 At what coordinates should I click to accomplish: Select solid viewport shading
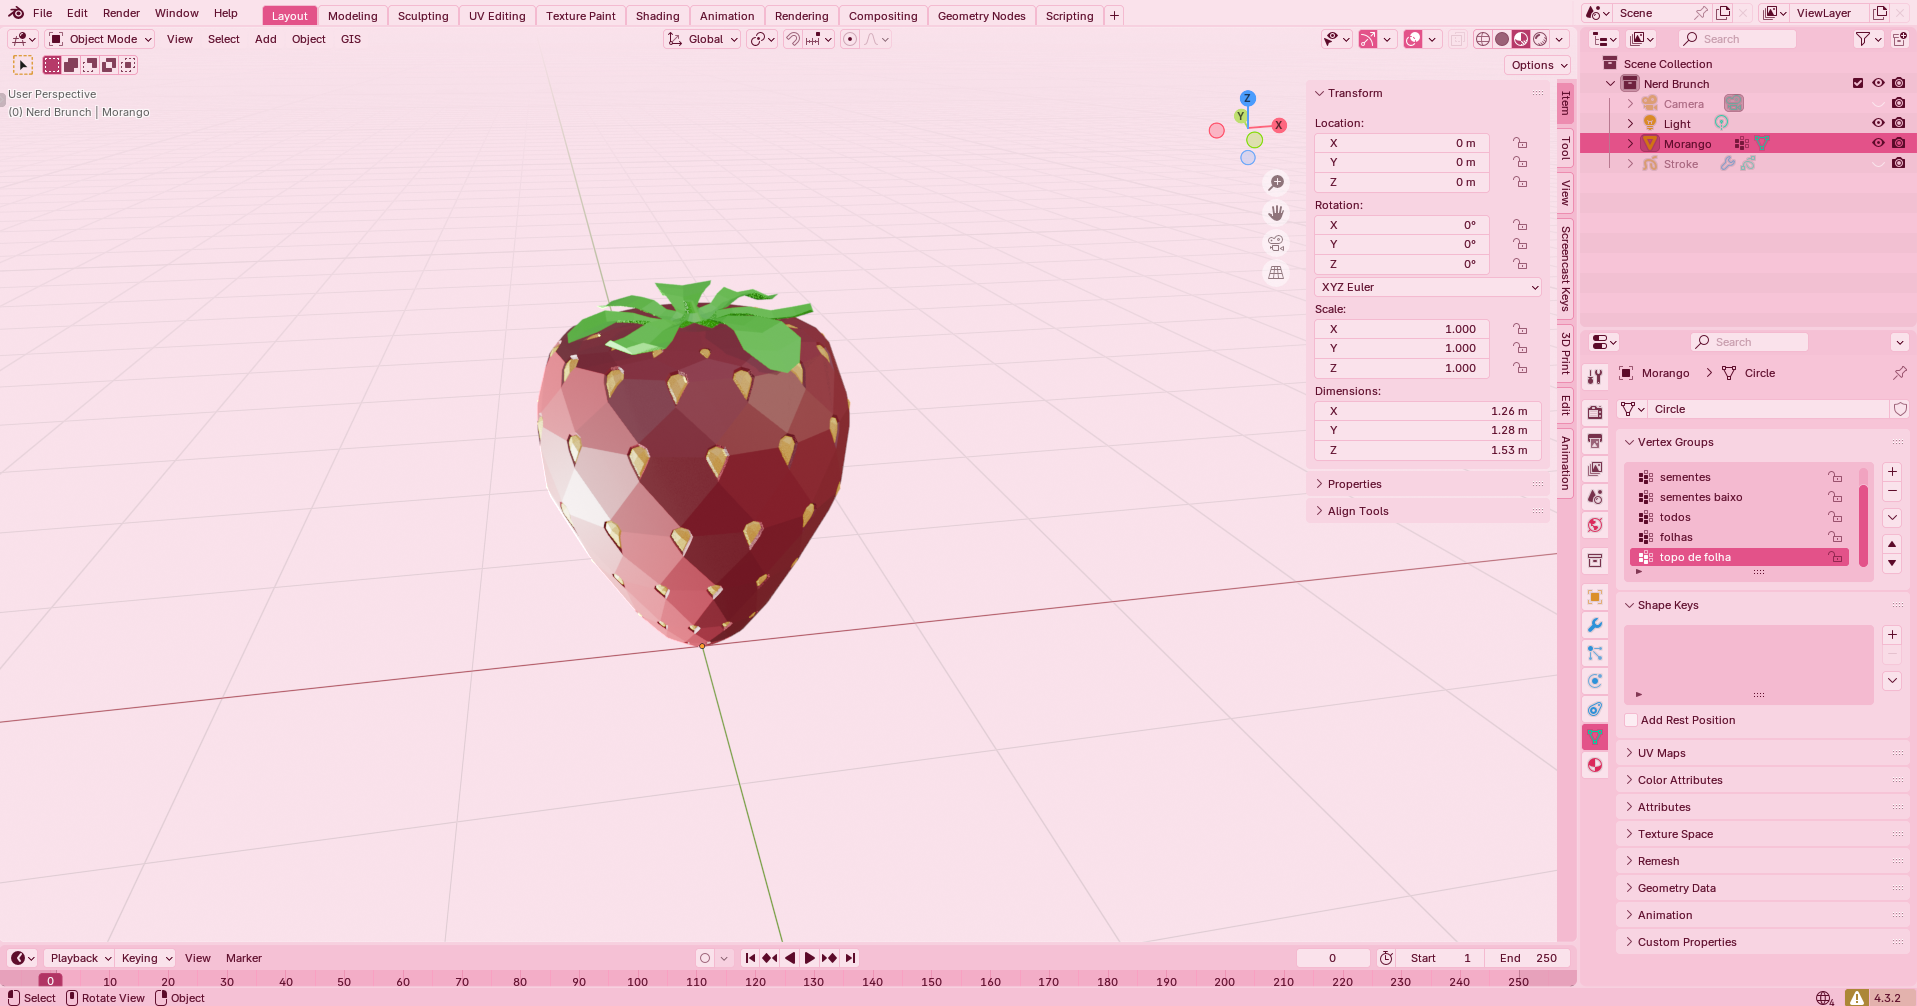click(x=1502, y=39)
